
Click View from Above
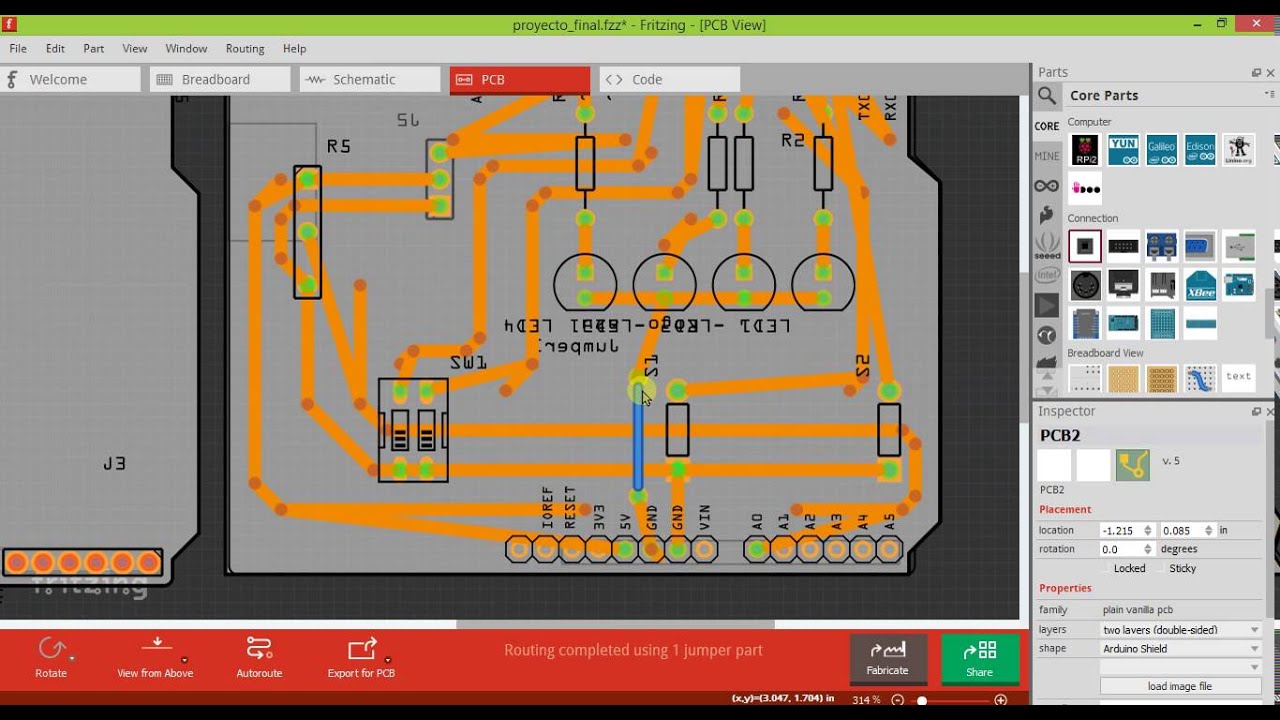pyautogui.click(x=155, y=657)
